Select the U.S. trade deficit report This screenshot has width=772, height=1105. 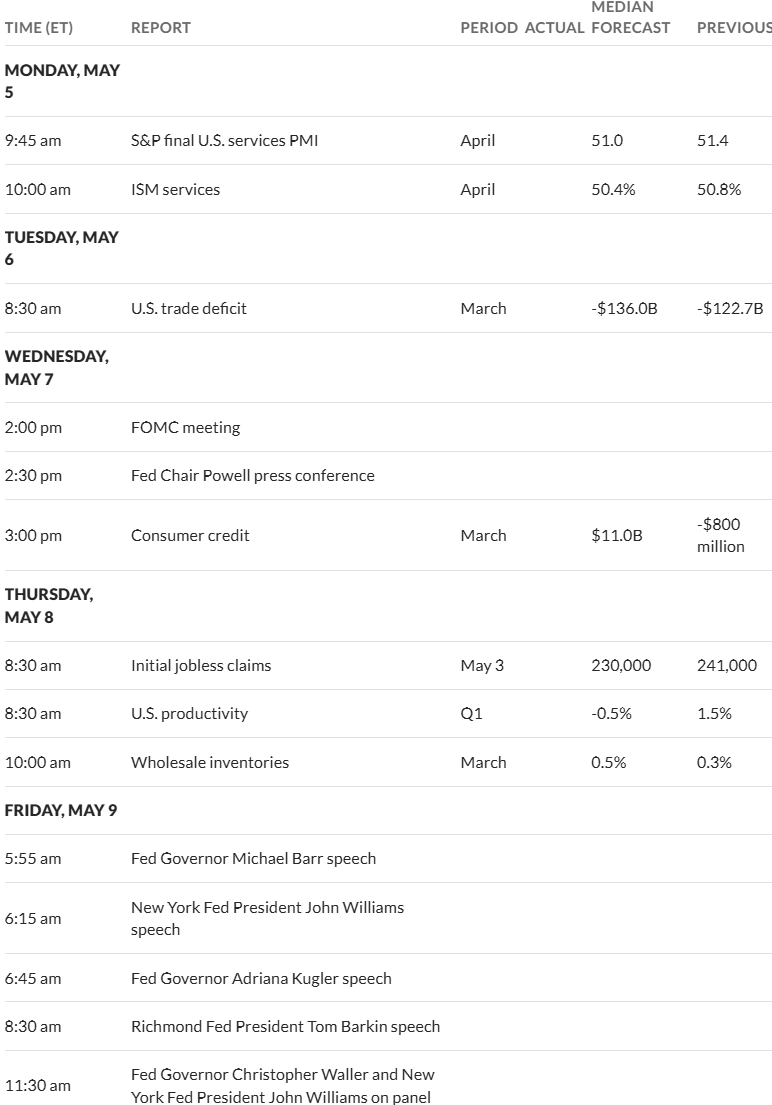(x=189, y=308)
